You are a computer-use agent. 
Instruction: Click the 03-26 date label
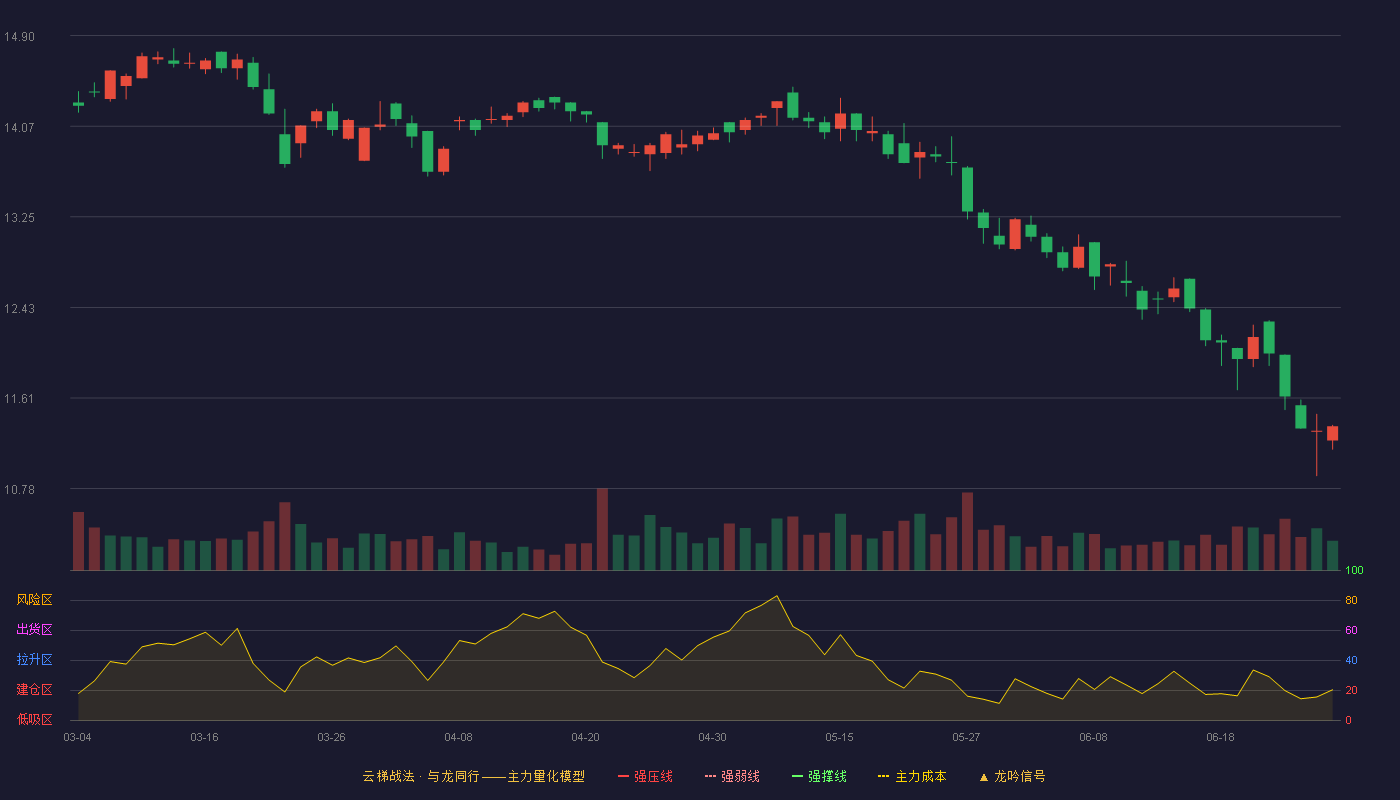[331, 737]
